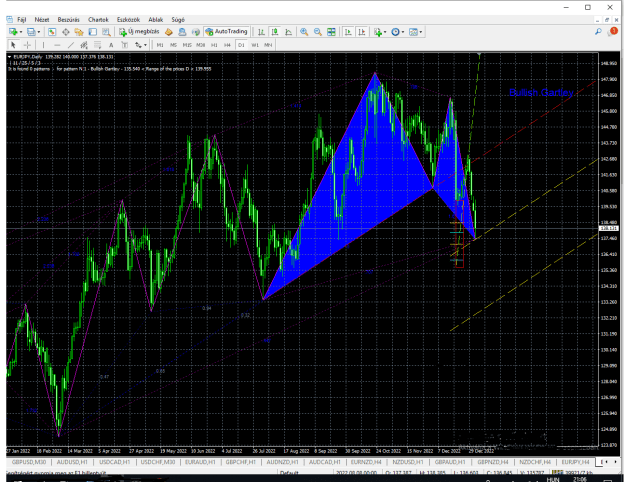Switch to NZDUSD,H1 chart tab
The height and width of the screenshot is (482, 625).
[408, 462]
